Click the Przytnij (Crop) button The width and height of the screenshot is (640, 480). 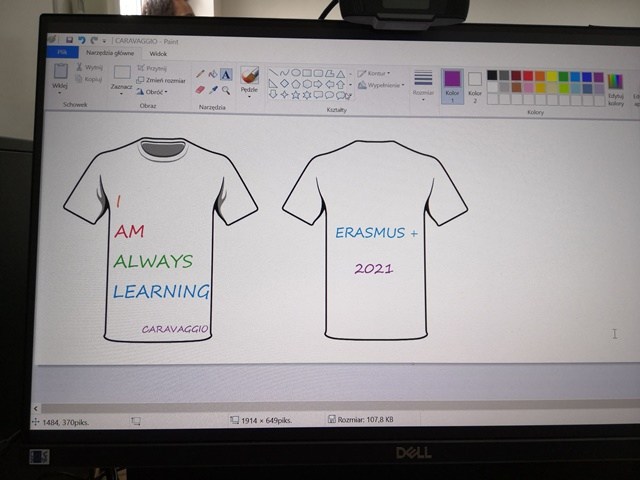pyautogui.click(x=152, y=68)
